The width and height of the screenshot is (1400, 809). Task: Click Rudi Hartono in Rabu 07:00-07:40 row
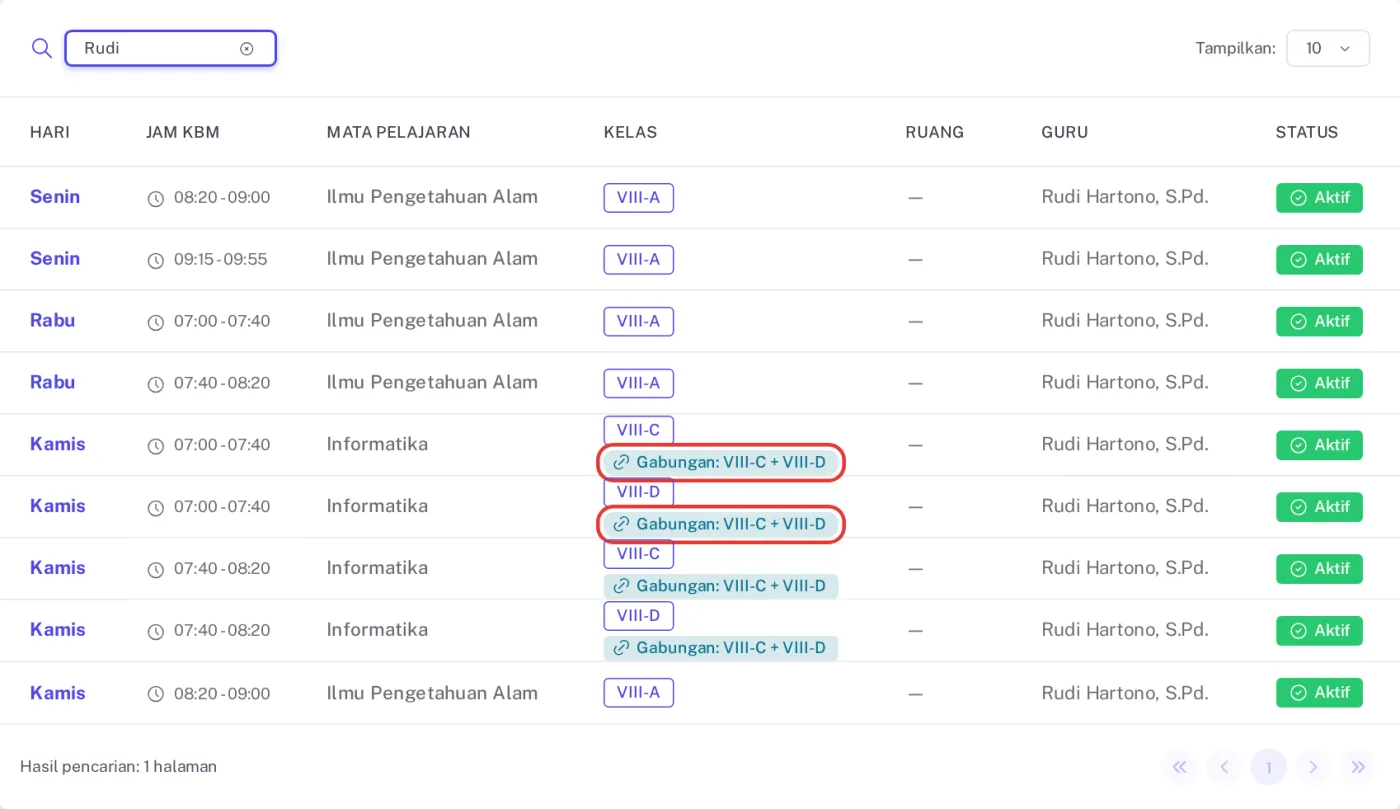tap(1125, 321)
